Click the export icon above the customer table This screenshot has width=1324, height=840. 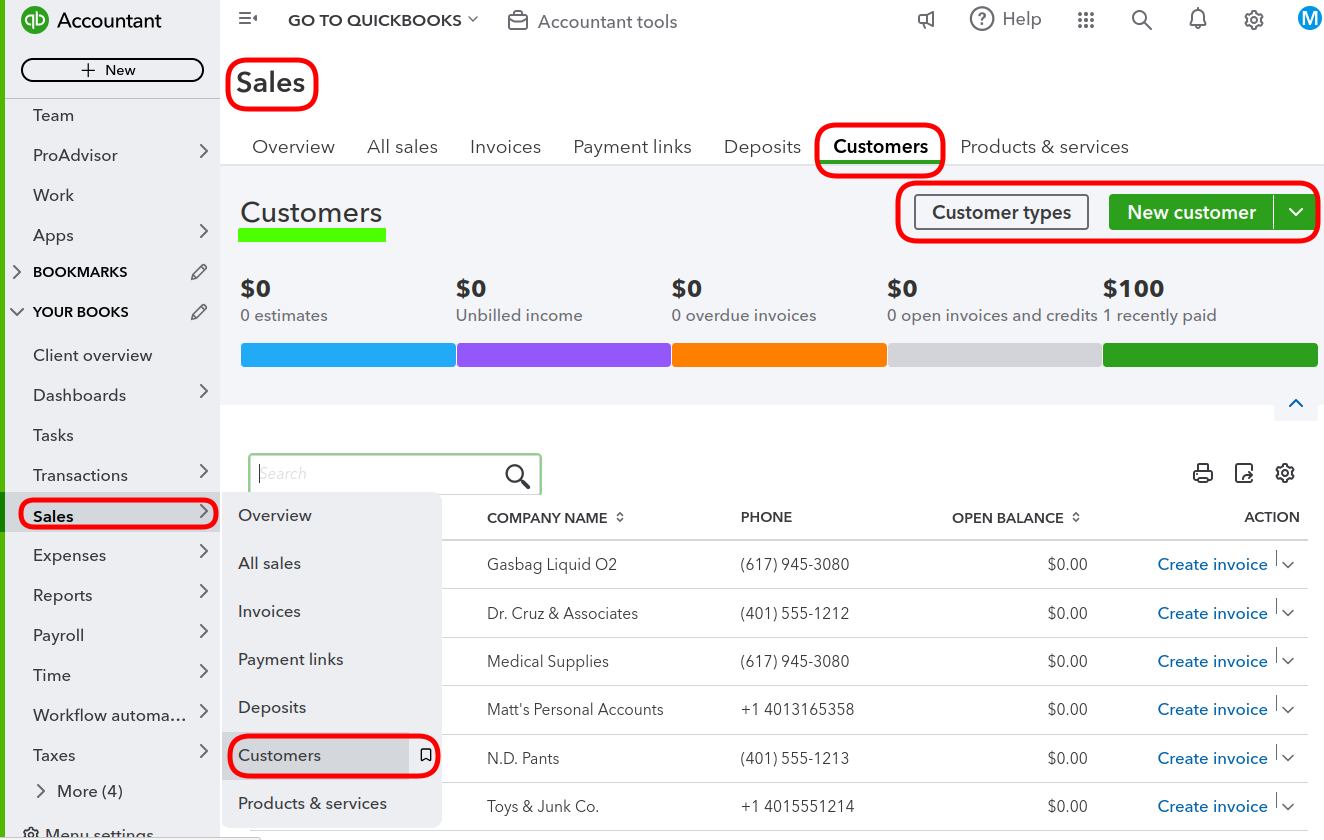(1244, 473)
